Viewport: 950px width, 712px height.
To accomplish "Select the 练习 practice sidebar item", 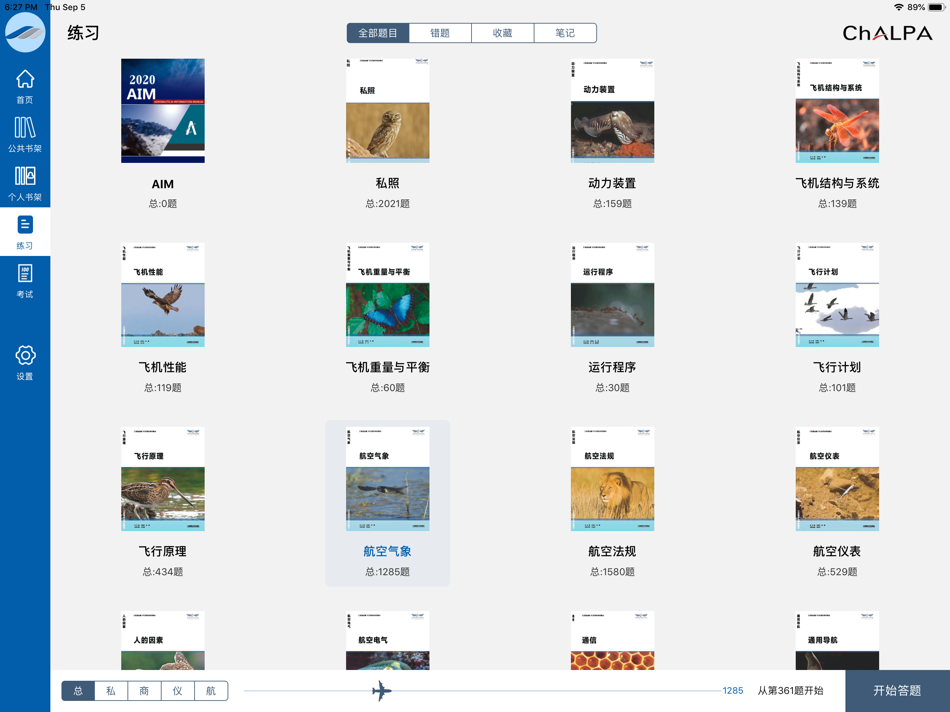I will (x=25, y=232).
